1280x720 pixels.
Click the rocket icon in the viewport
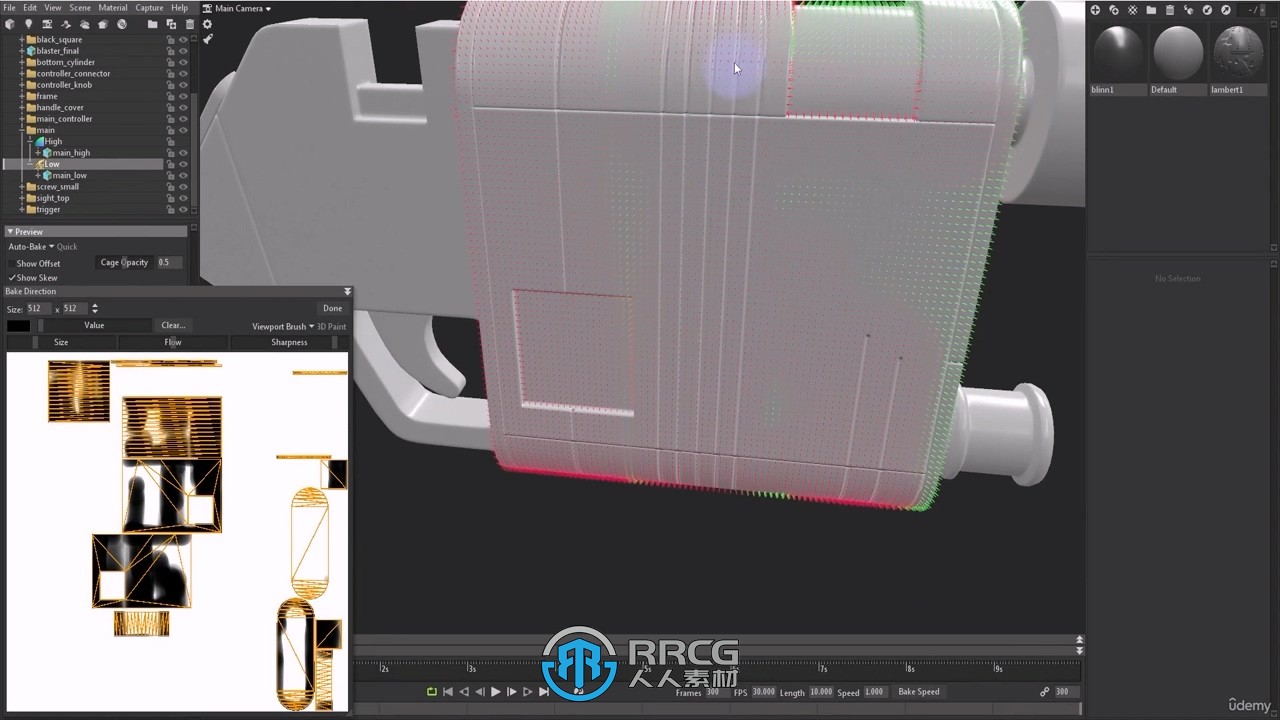coord(208,39)
